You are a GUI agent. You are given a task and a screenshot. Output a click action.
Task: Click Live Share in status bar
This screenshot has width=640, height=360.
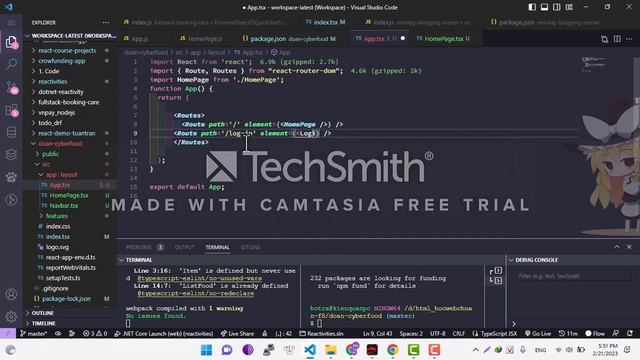237,333
